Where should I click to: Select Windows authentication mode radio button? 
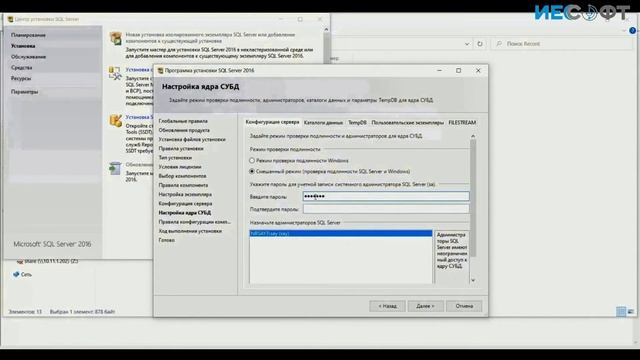coord(252,161)
